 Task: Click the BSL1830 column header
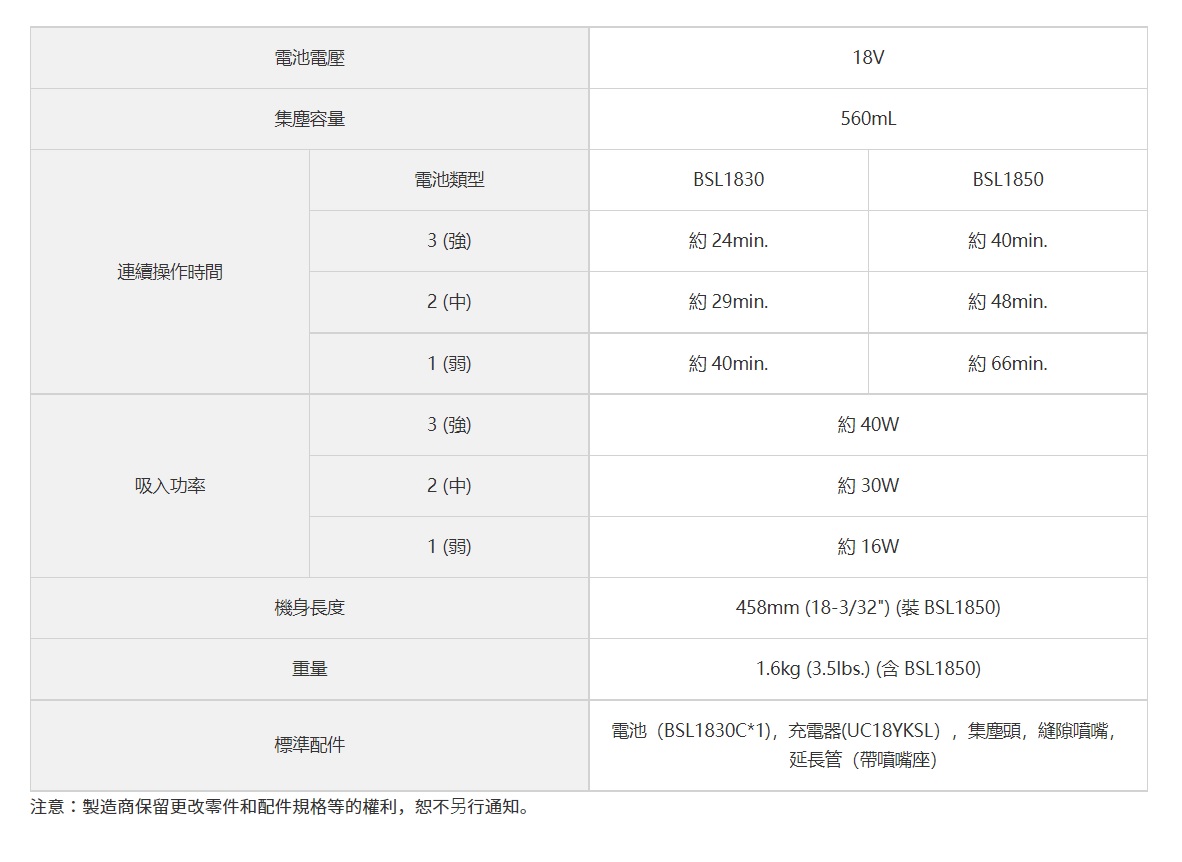point(728,180)
